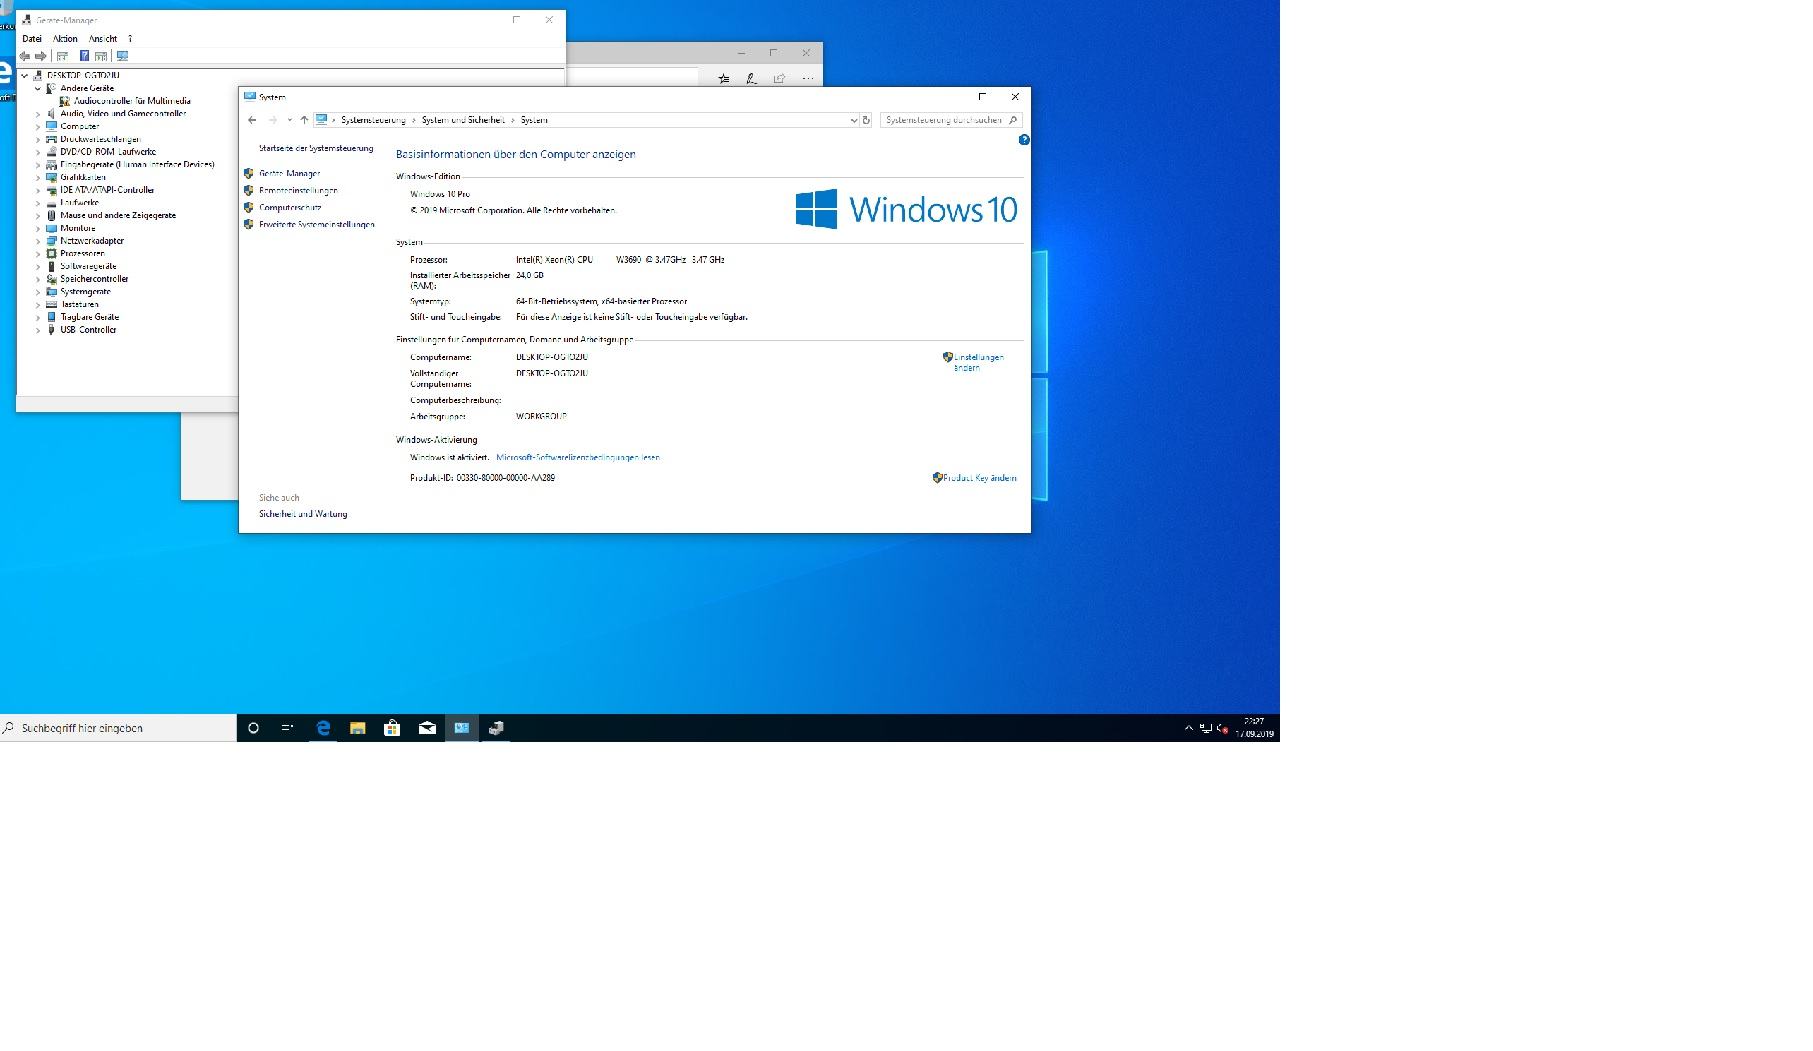The height and width of the screenshot is (1051, 1813).
Task: Open Microsoft-Softwarelizenzbedingungen lesen link
Action: [578, 458]
